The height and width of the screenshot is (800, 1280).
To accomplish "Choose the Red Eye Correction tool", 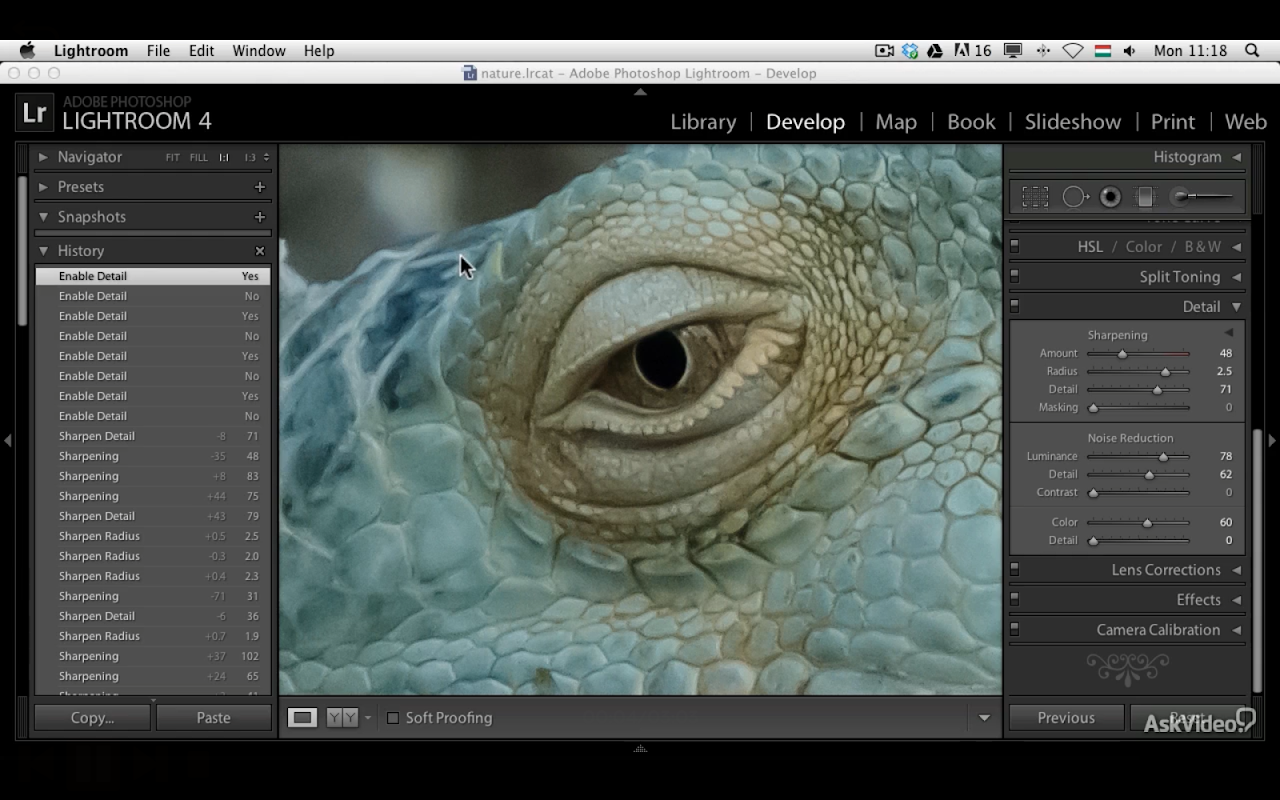I will (x=1110, y=197).
